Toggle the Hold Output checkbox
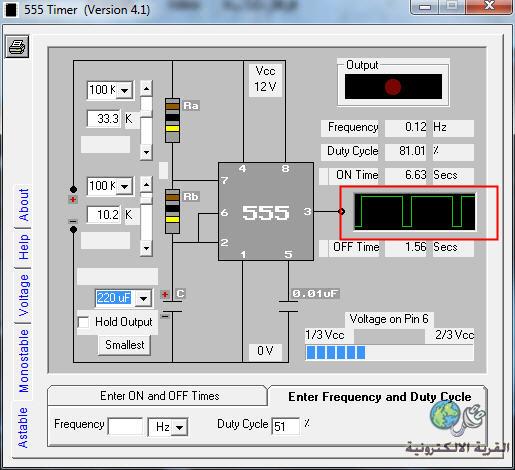515x470 pixels. point(83,322)
